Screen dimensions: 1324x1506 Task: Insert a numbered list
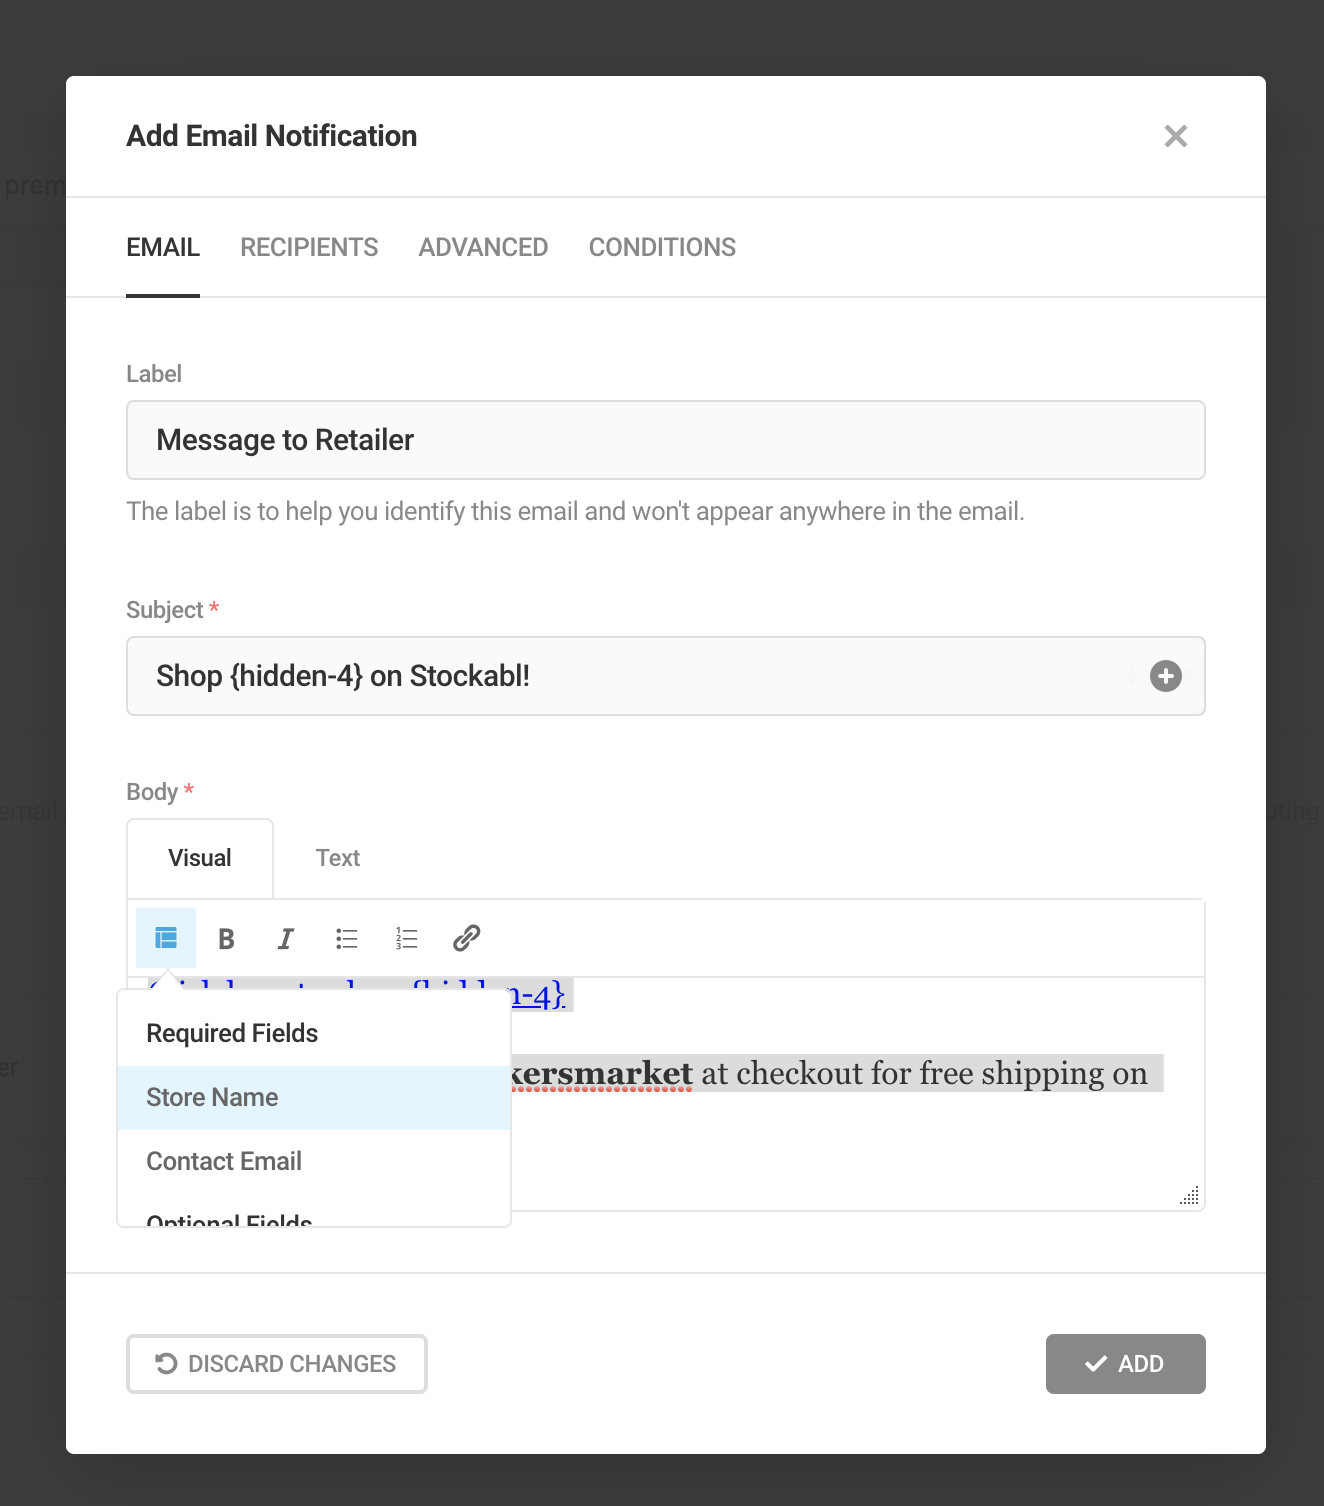[406, 938]
